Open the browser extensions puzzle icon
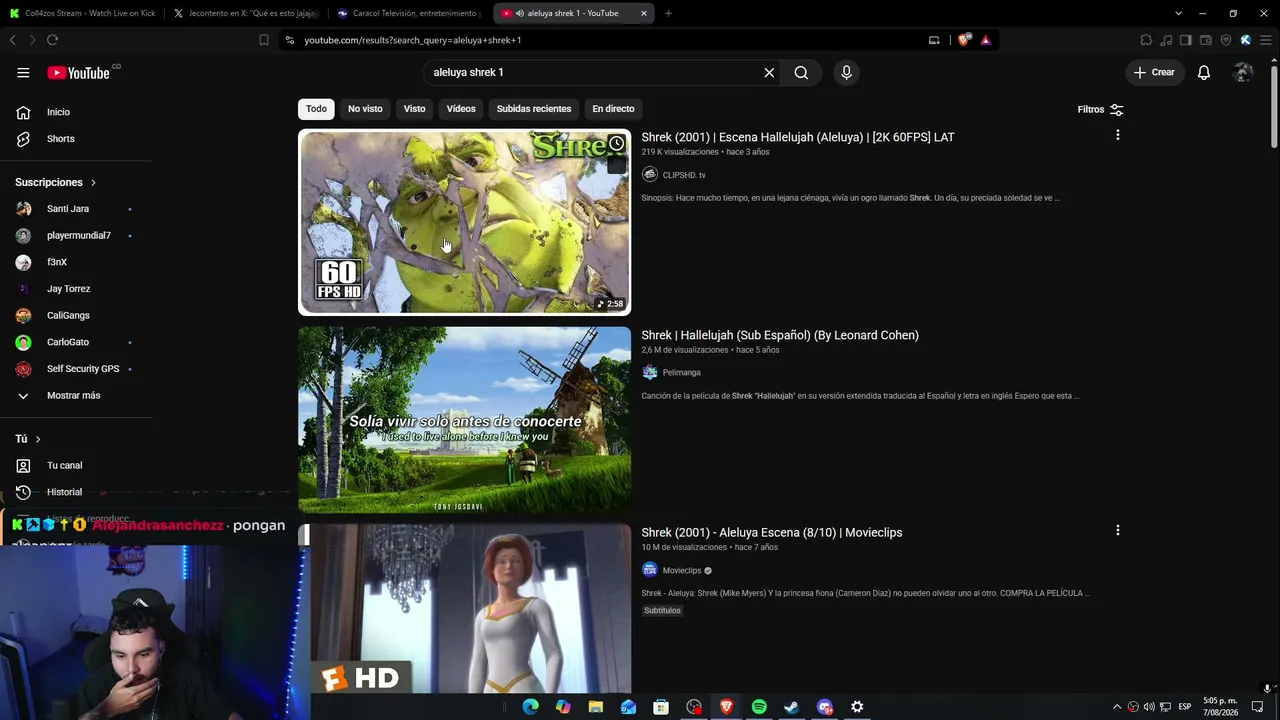The width and height of the screenshot is (1280, 720). coord(1146,40)
